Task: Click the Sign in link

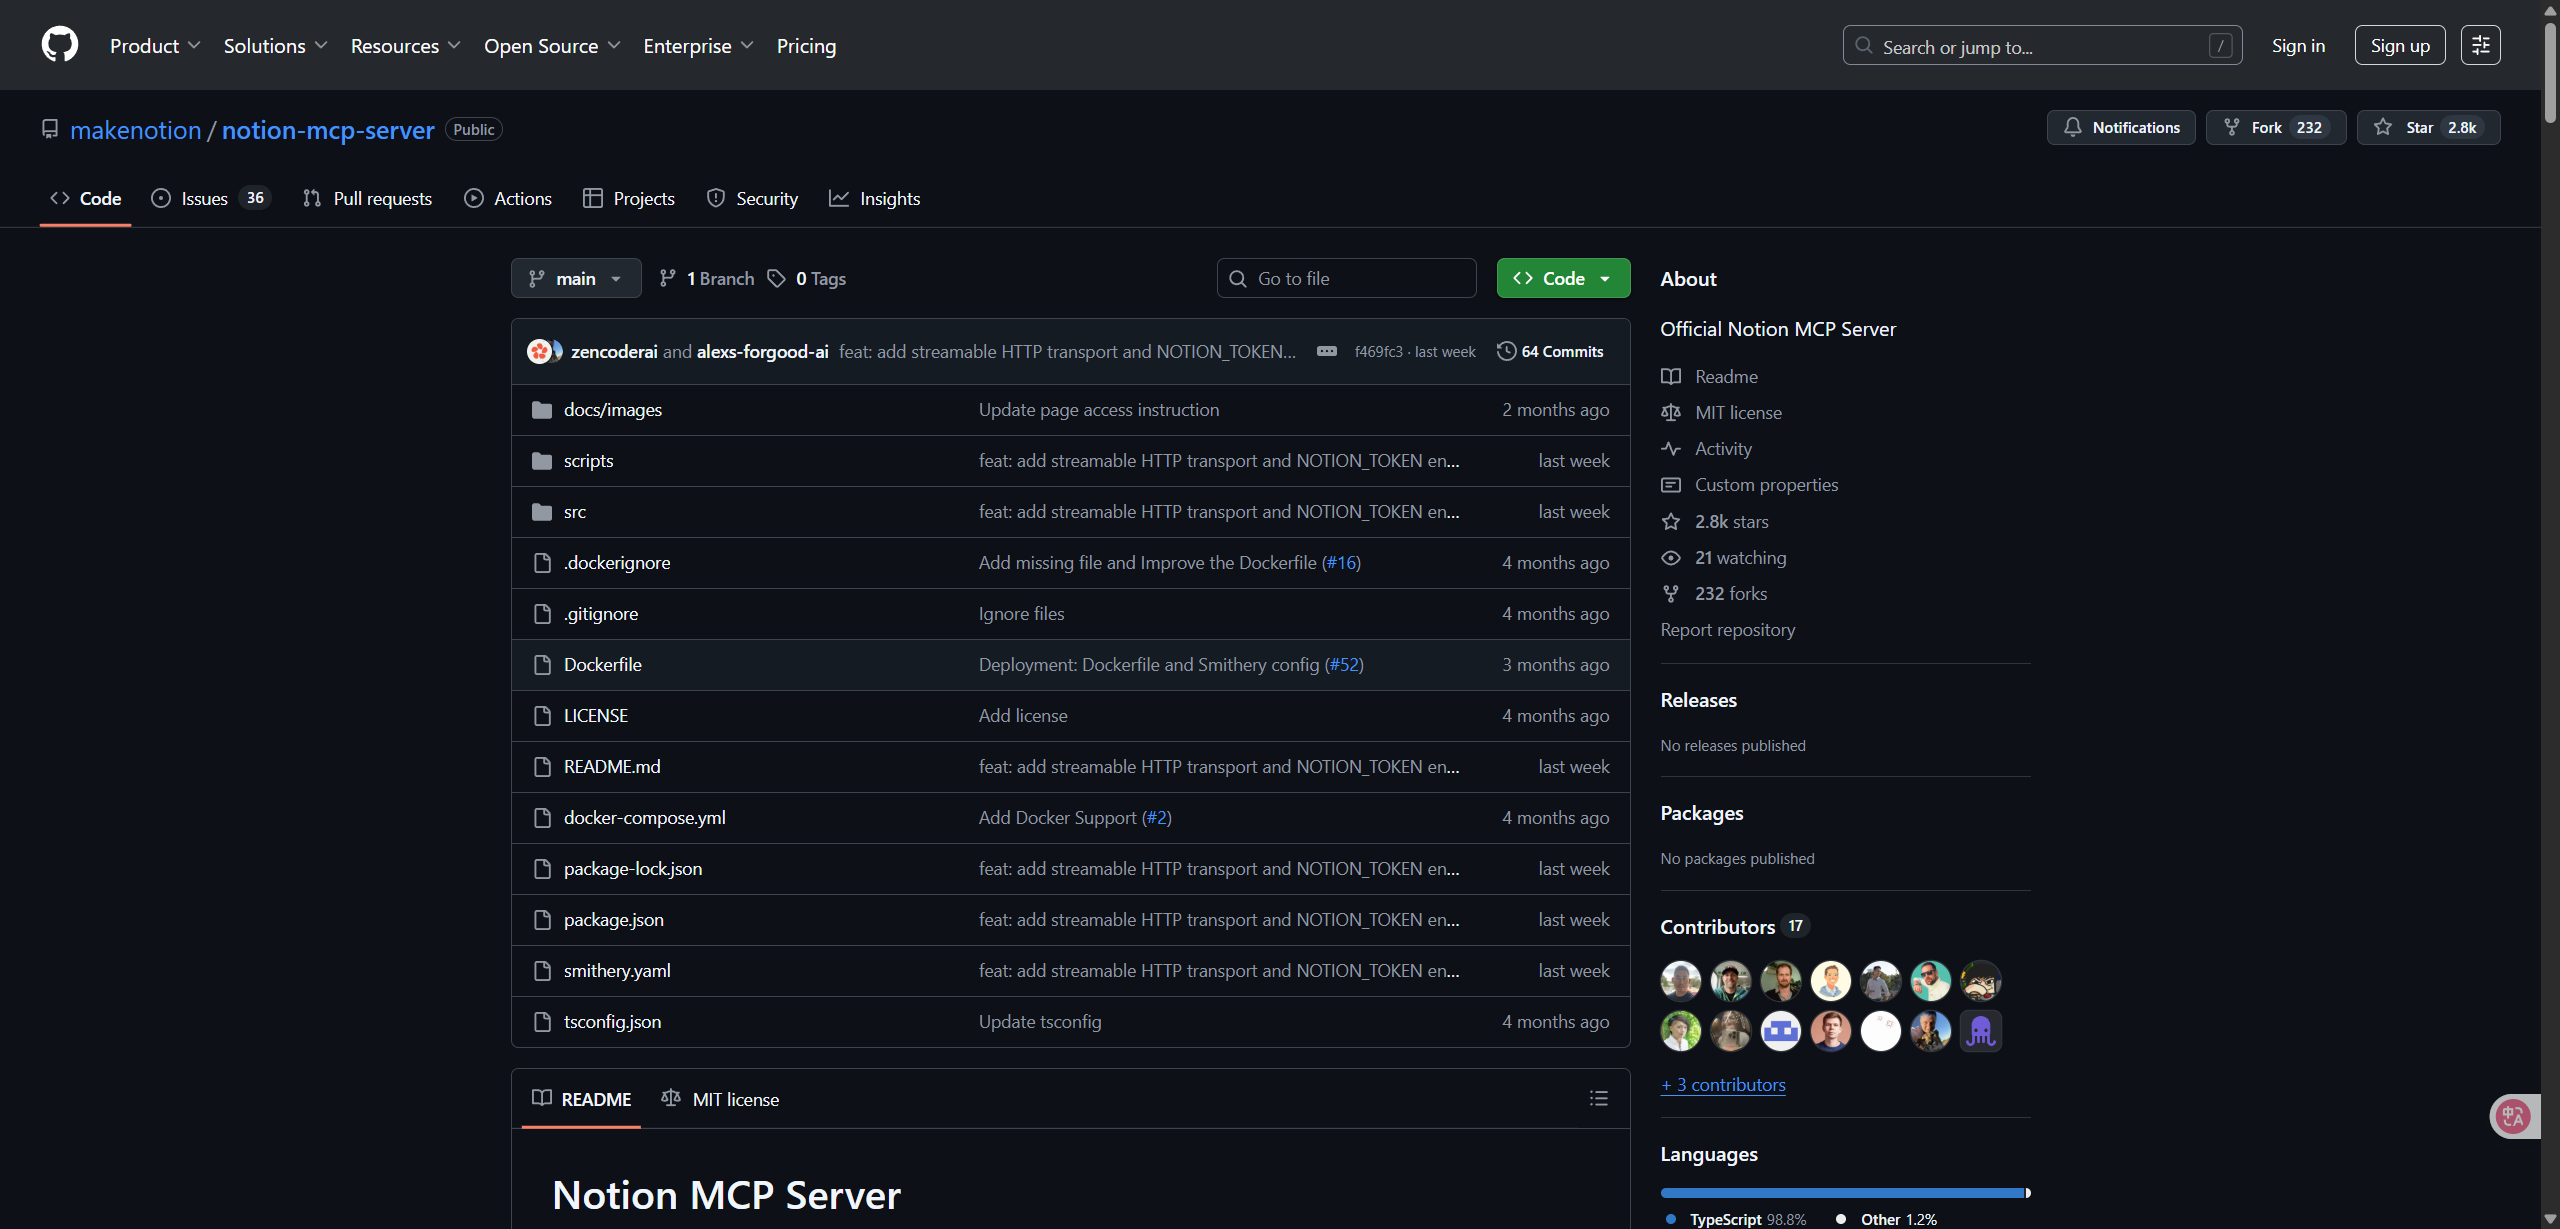Action: pyautogui.click(x=2298, y=45)
